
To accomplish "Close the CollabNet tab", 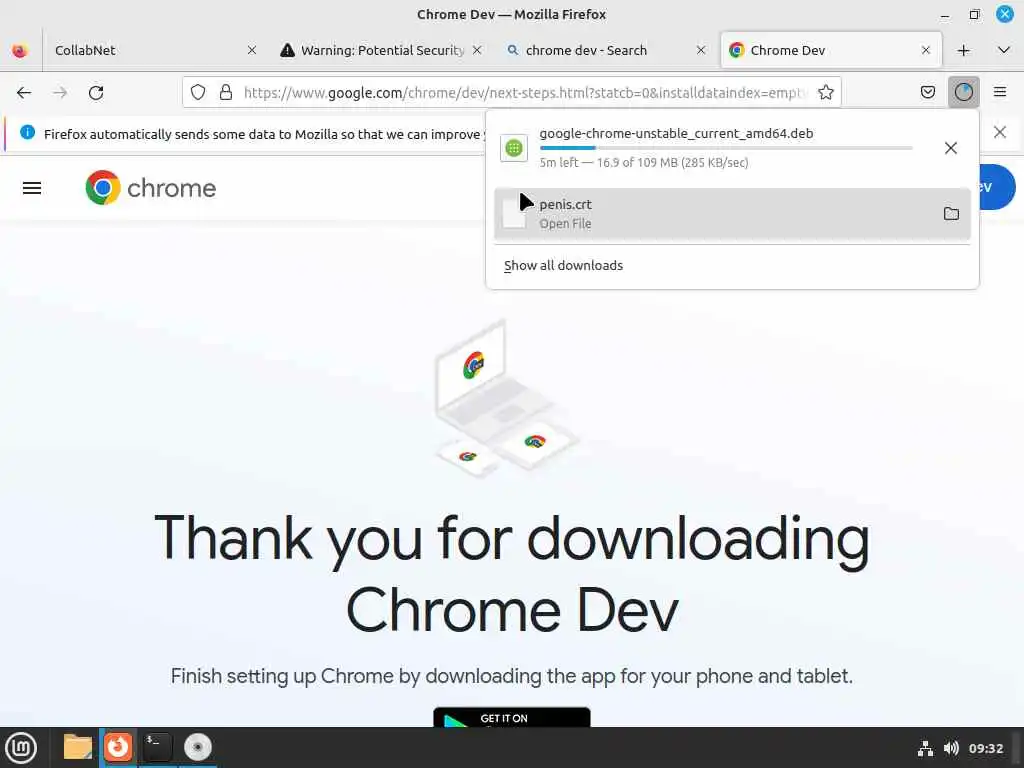I will pos(252,50).
